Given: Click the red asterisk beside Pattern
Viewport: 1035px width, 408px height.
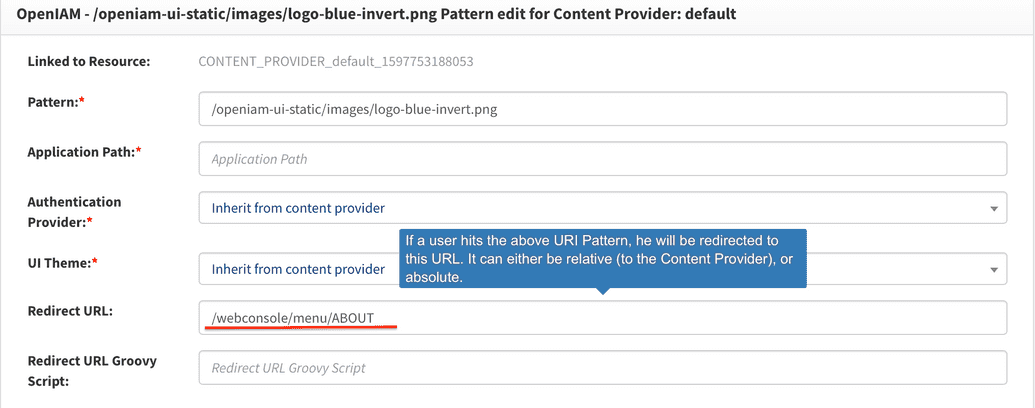Looking at the screenshot, I should coord(82,101).
